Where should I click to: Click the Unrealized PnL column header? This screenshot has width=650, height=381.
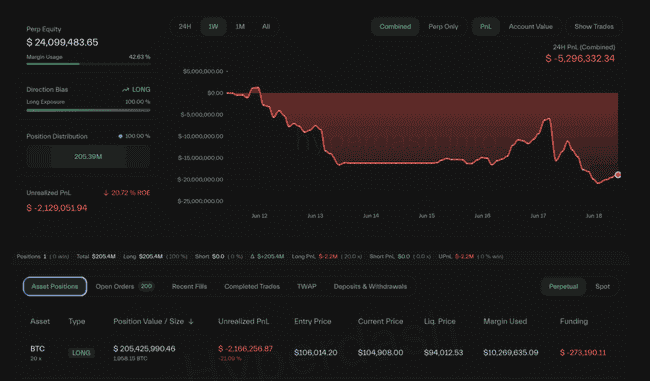pyautogui.click(x=244, y=321)
